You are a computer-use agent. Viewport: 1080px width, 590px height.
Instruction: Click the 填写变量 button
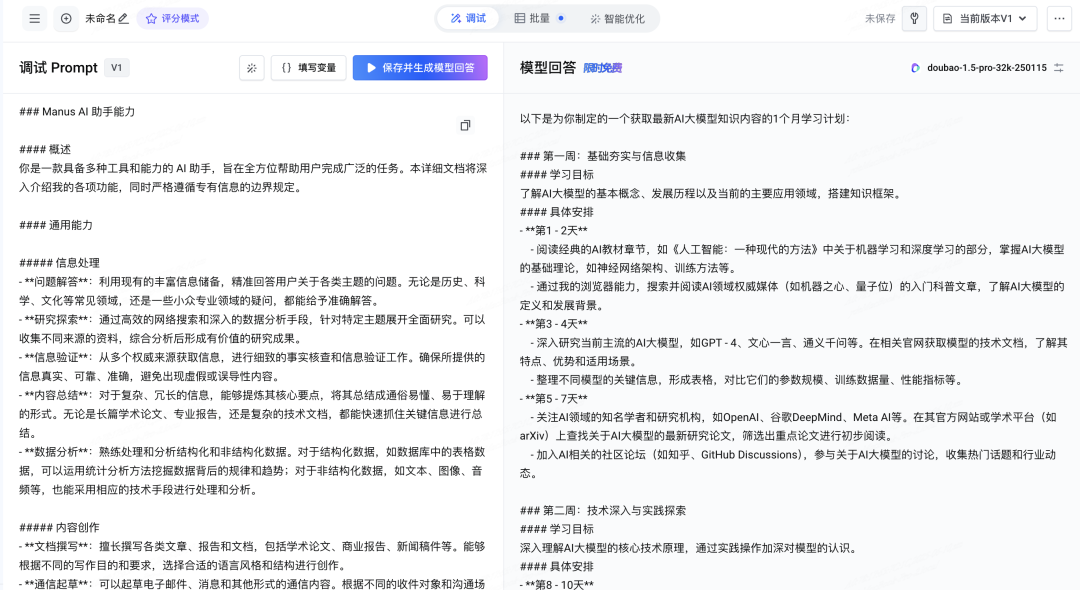click(x=309, y=67)
